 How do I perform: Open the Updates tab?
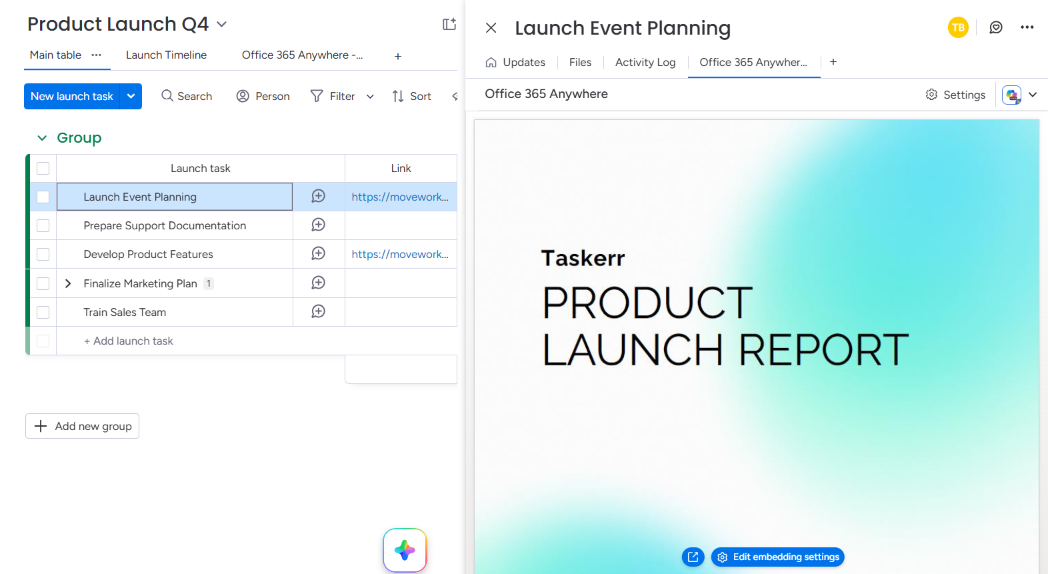[515, 62]
